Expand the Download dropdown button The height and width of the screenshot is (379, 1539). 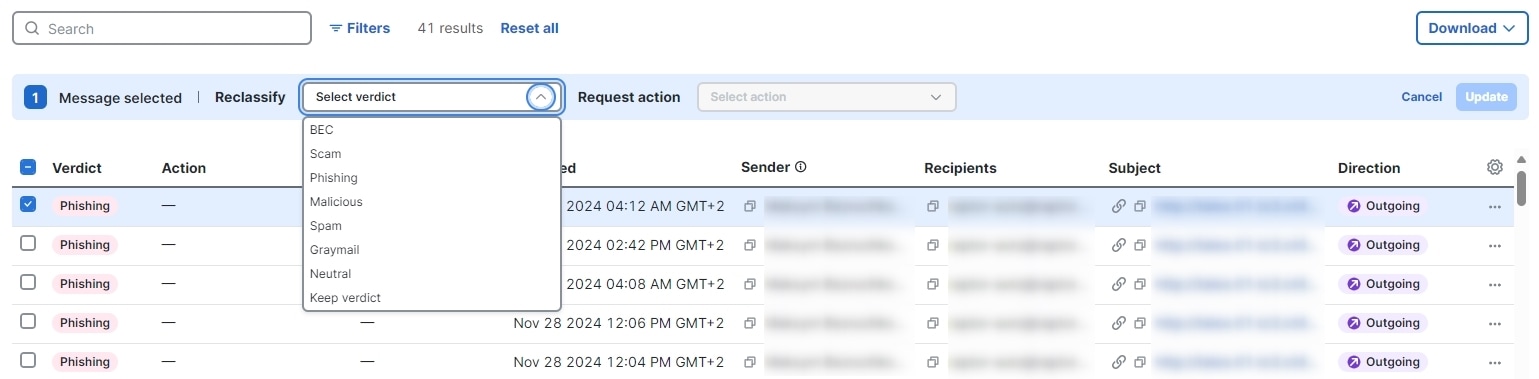pos(1472,28)
